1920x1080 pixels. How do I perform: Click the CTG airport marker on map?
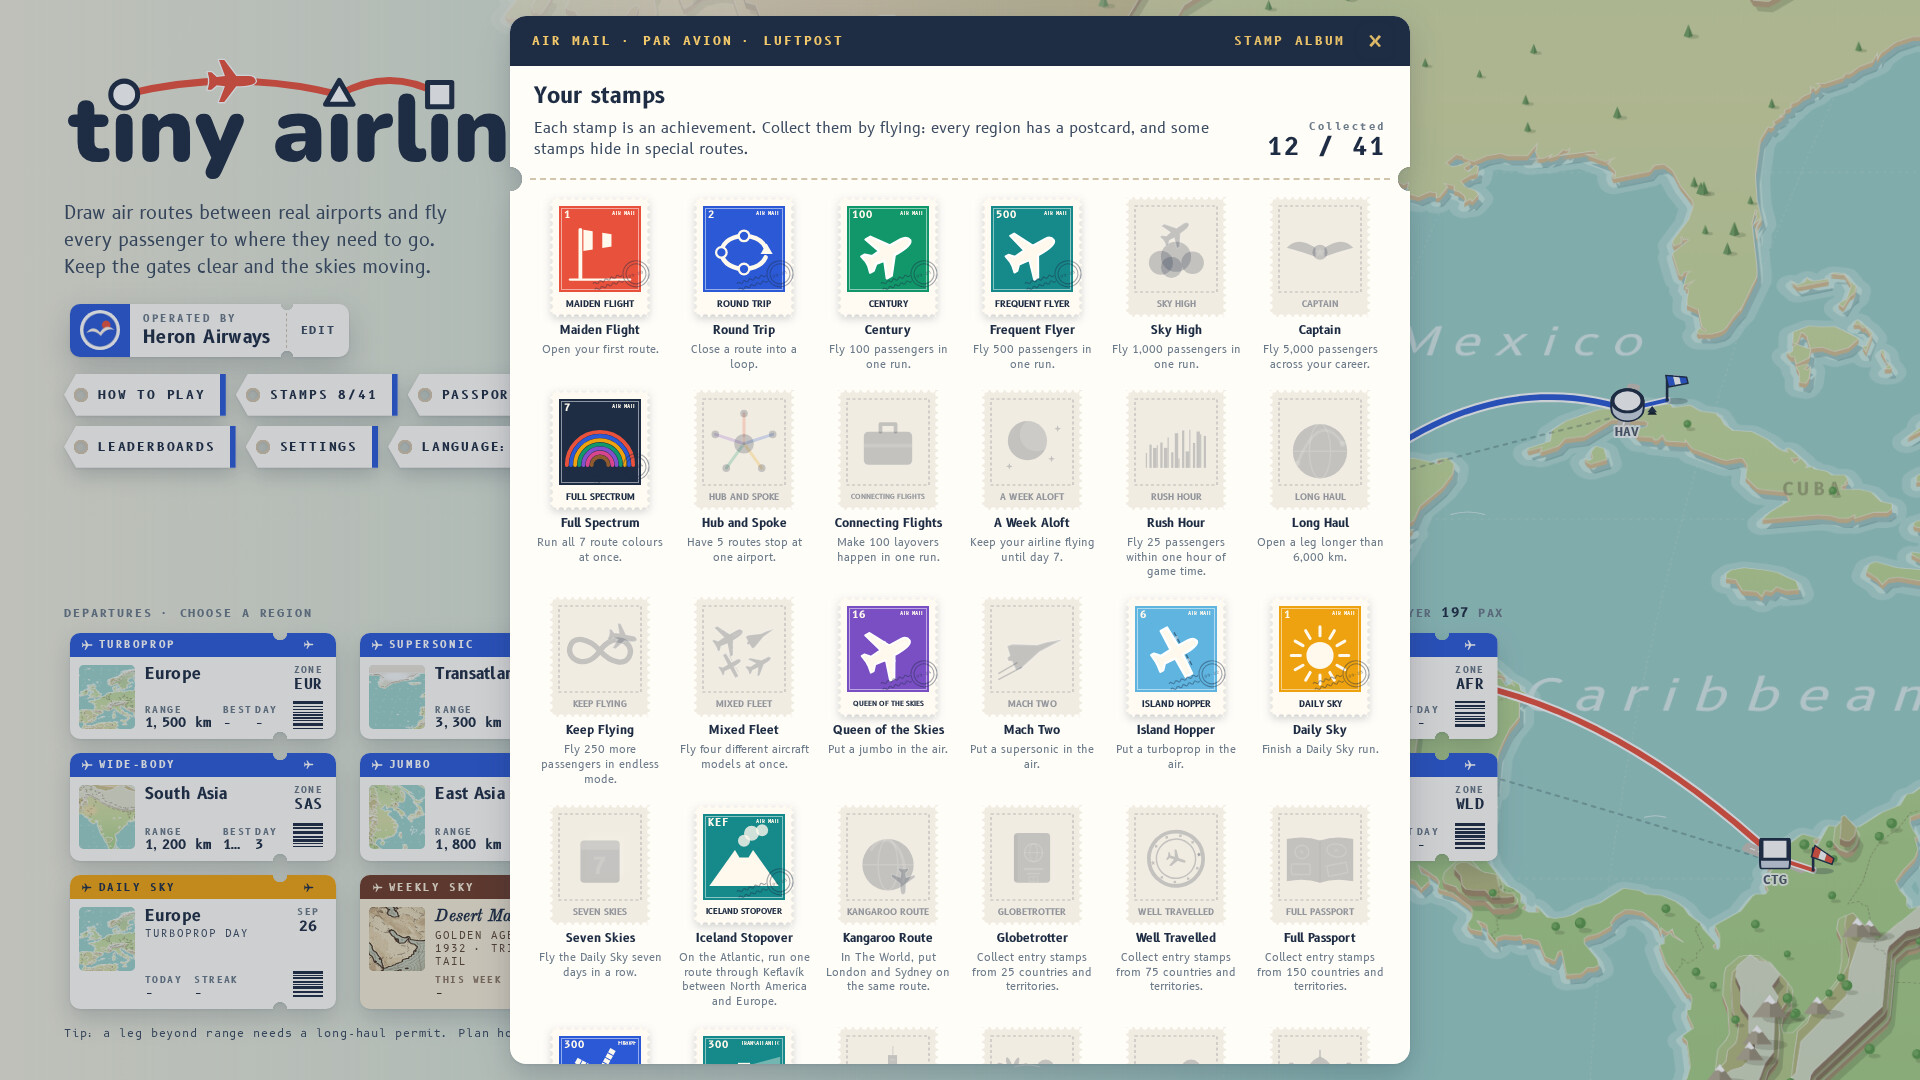[1775, 854]
